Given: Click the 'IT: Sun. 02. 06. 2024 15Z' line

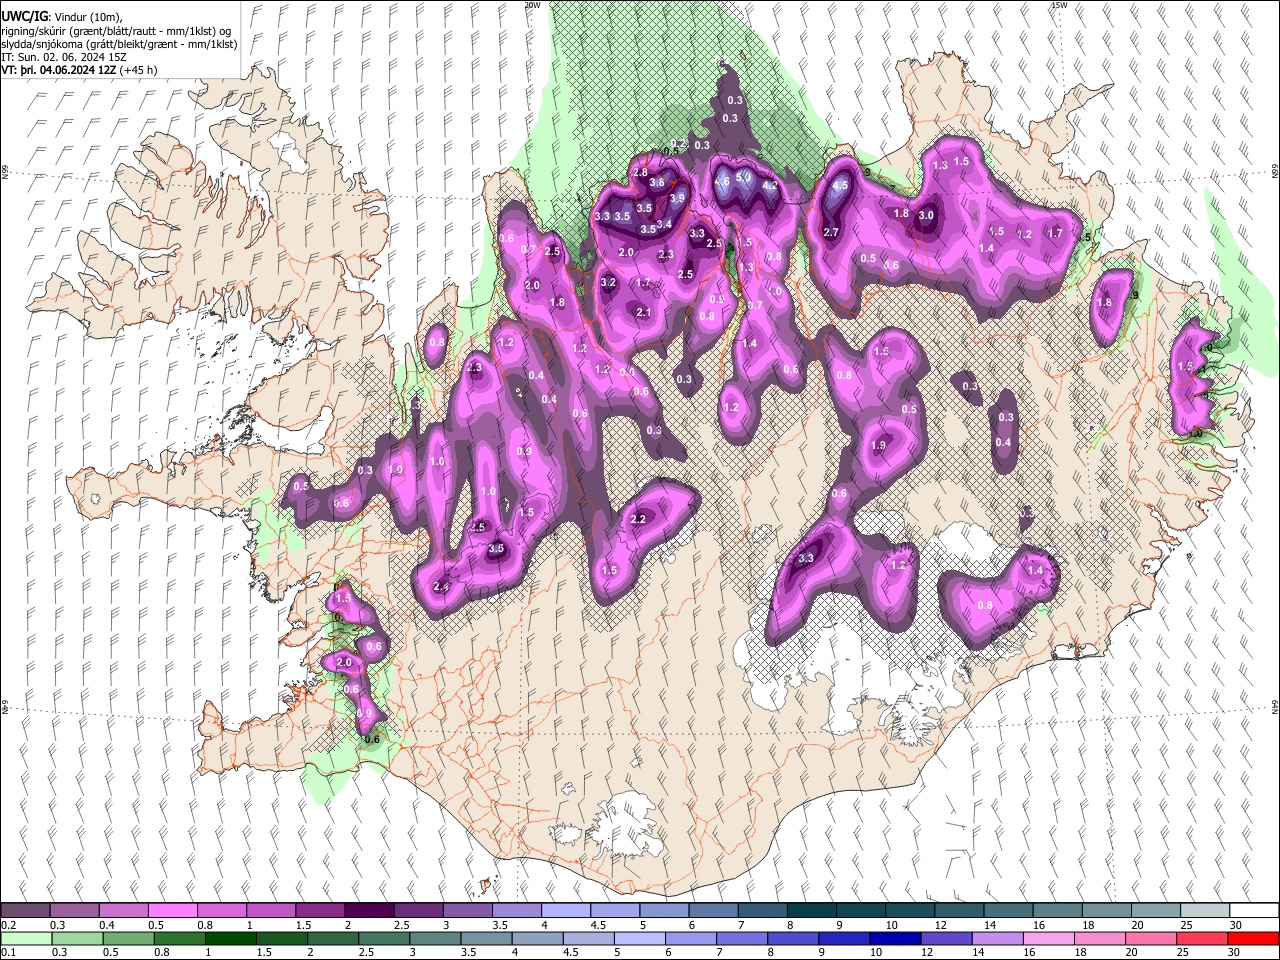Looking at the screenshot, I should pyautogui.click(x=64, y=57).
